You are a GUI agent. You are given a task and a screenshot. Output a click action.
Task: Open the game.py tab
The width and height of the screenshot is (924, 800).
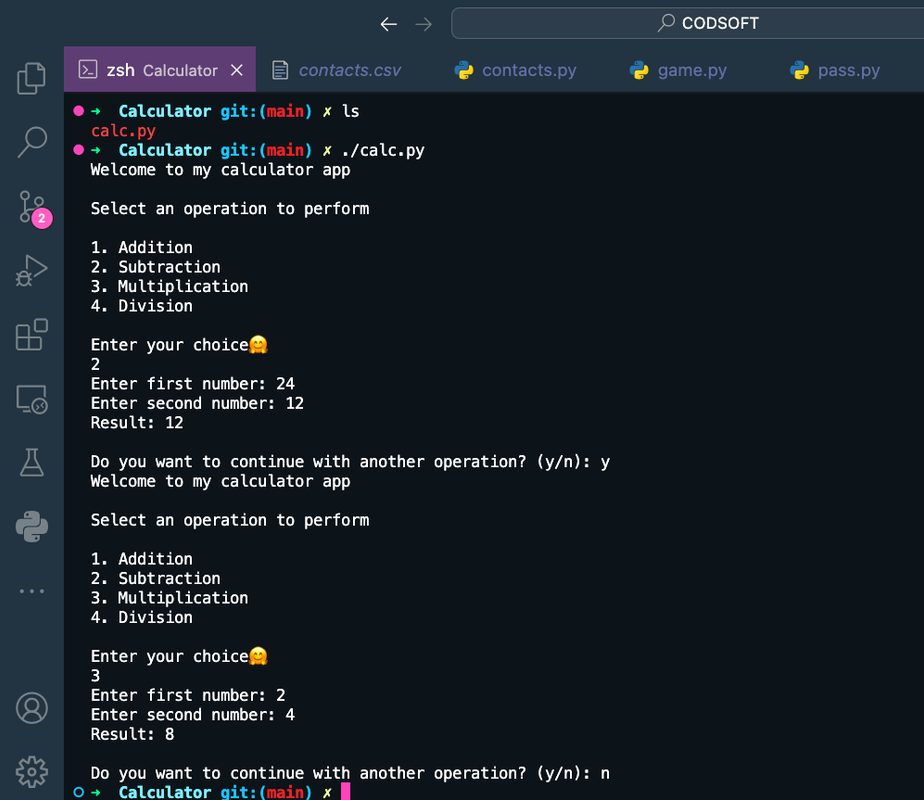[691, 70]
